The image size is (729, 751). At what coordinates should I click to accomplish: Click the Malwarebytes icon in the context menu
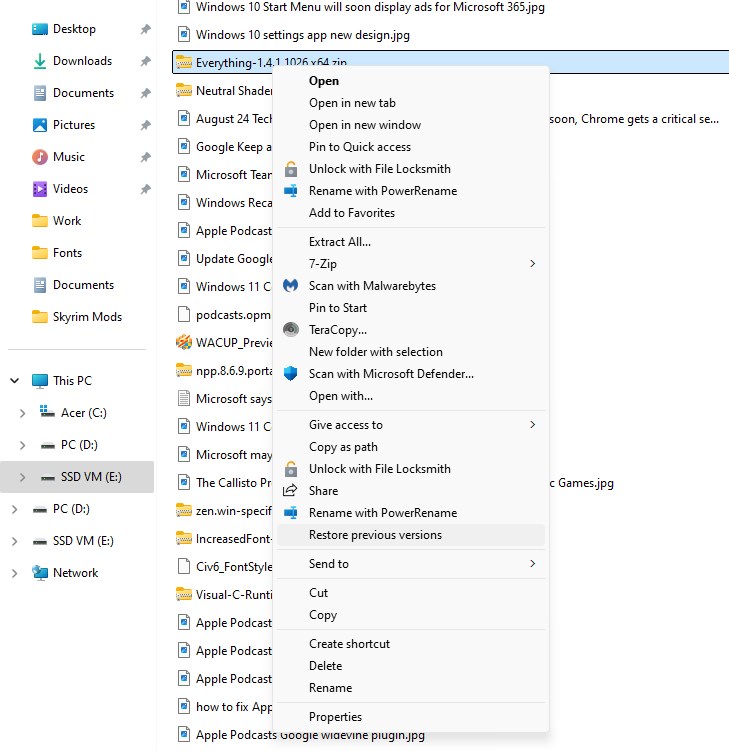click(x=291, y=286)
